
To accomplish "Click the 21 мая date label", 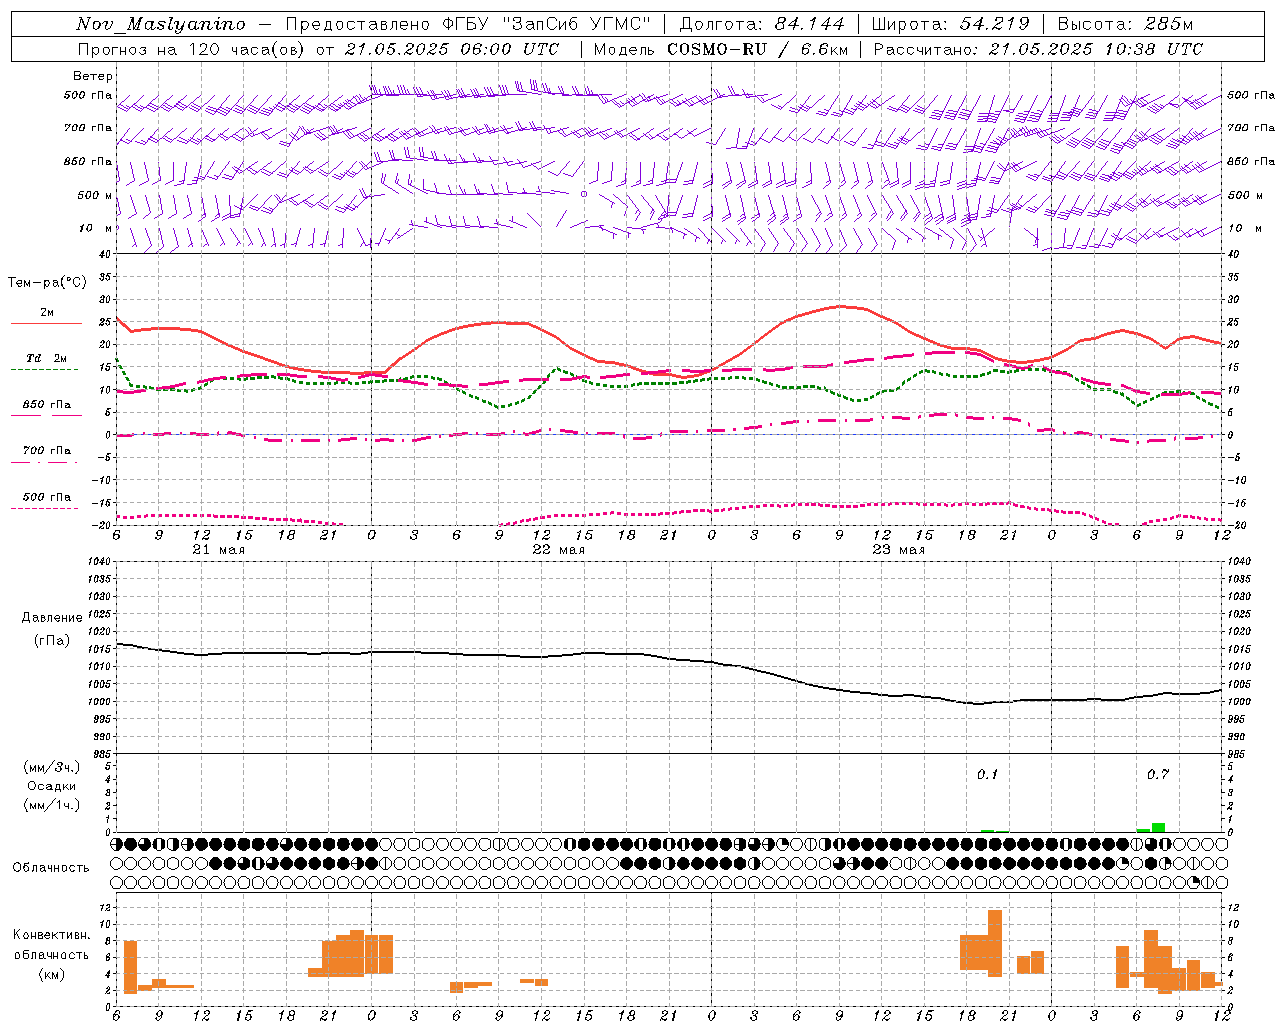I will (218, 550).
